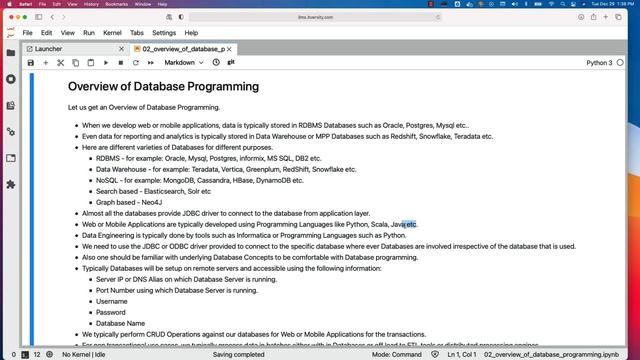This screenshot has width=640, height=360.
Task: Click the 'Graph based - Neo4J' list item
Action: [129, 202]
